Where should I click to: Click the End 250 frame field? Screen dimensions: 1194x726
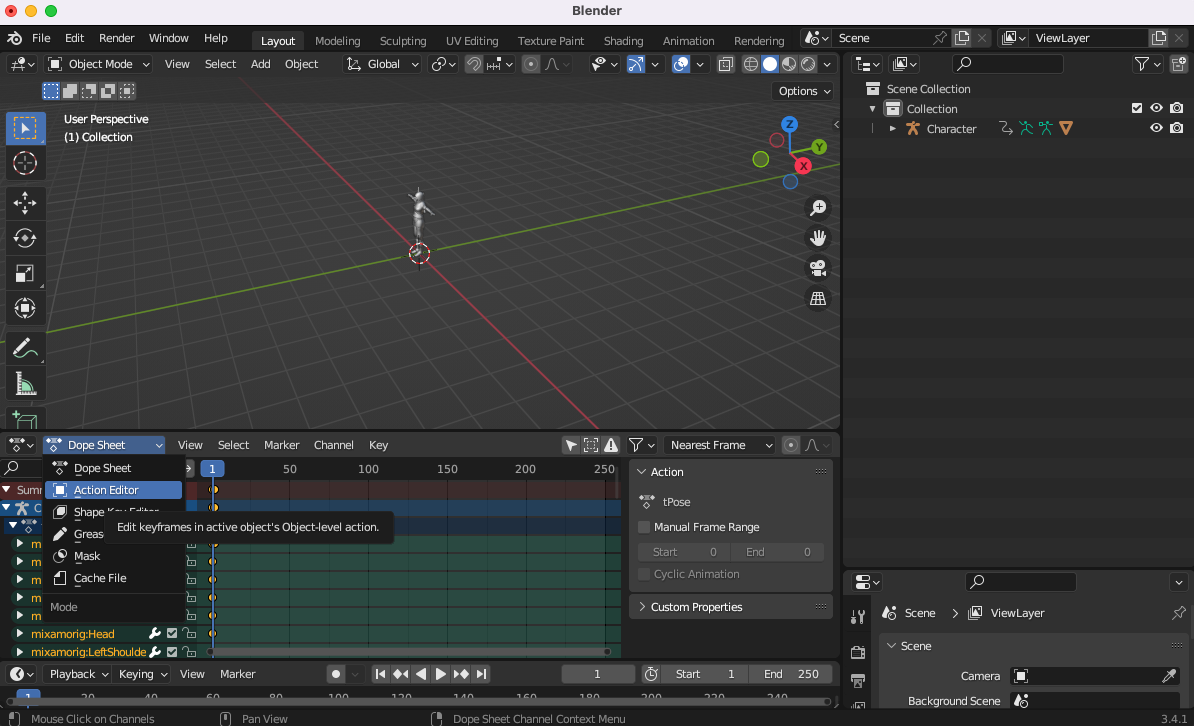[791, 674]
